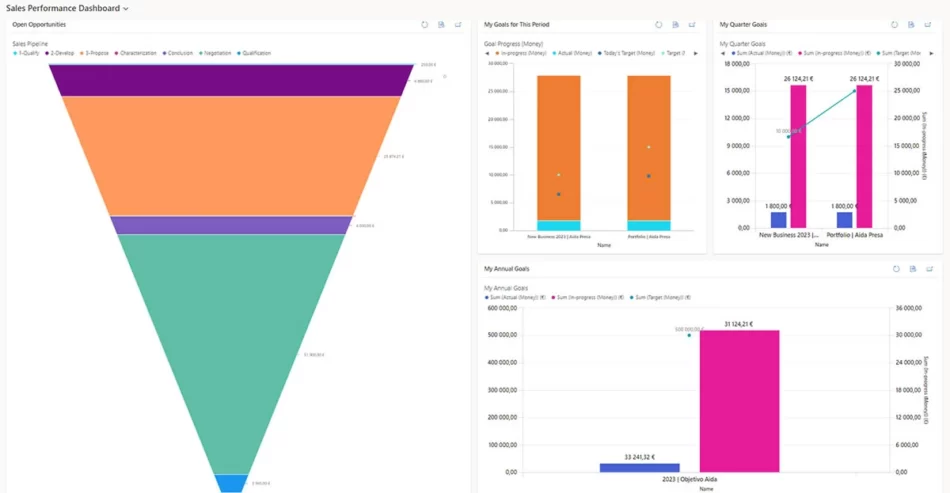Expand the Open Opportunities chart
The height and width of the screenshot is (493, 950).
pyautogui.click(x=458, y=25)
